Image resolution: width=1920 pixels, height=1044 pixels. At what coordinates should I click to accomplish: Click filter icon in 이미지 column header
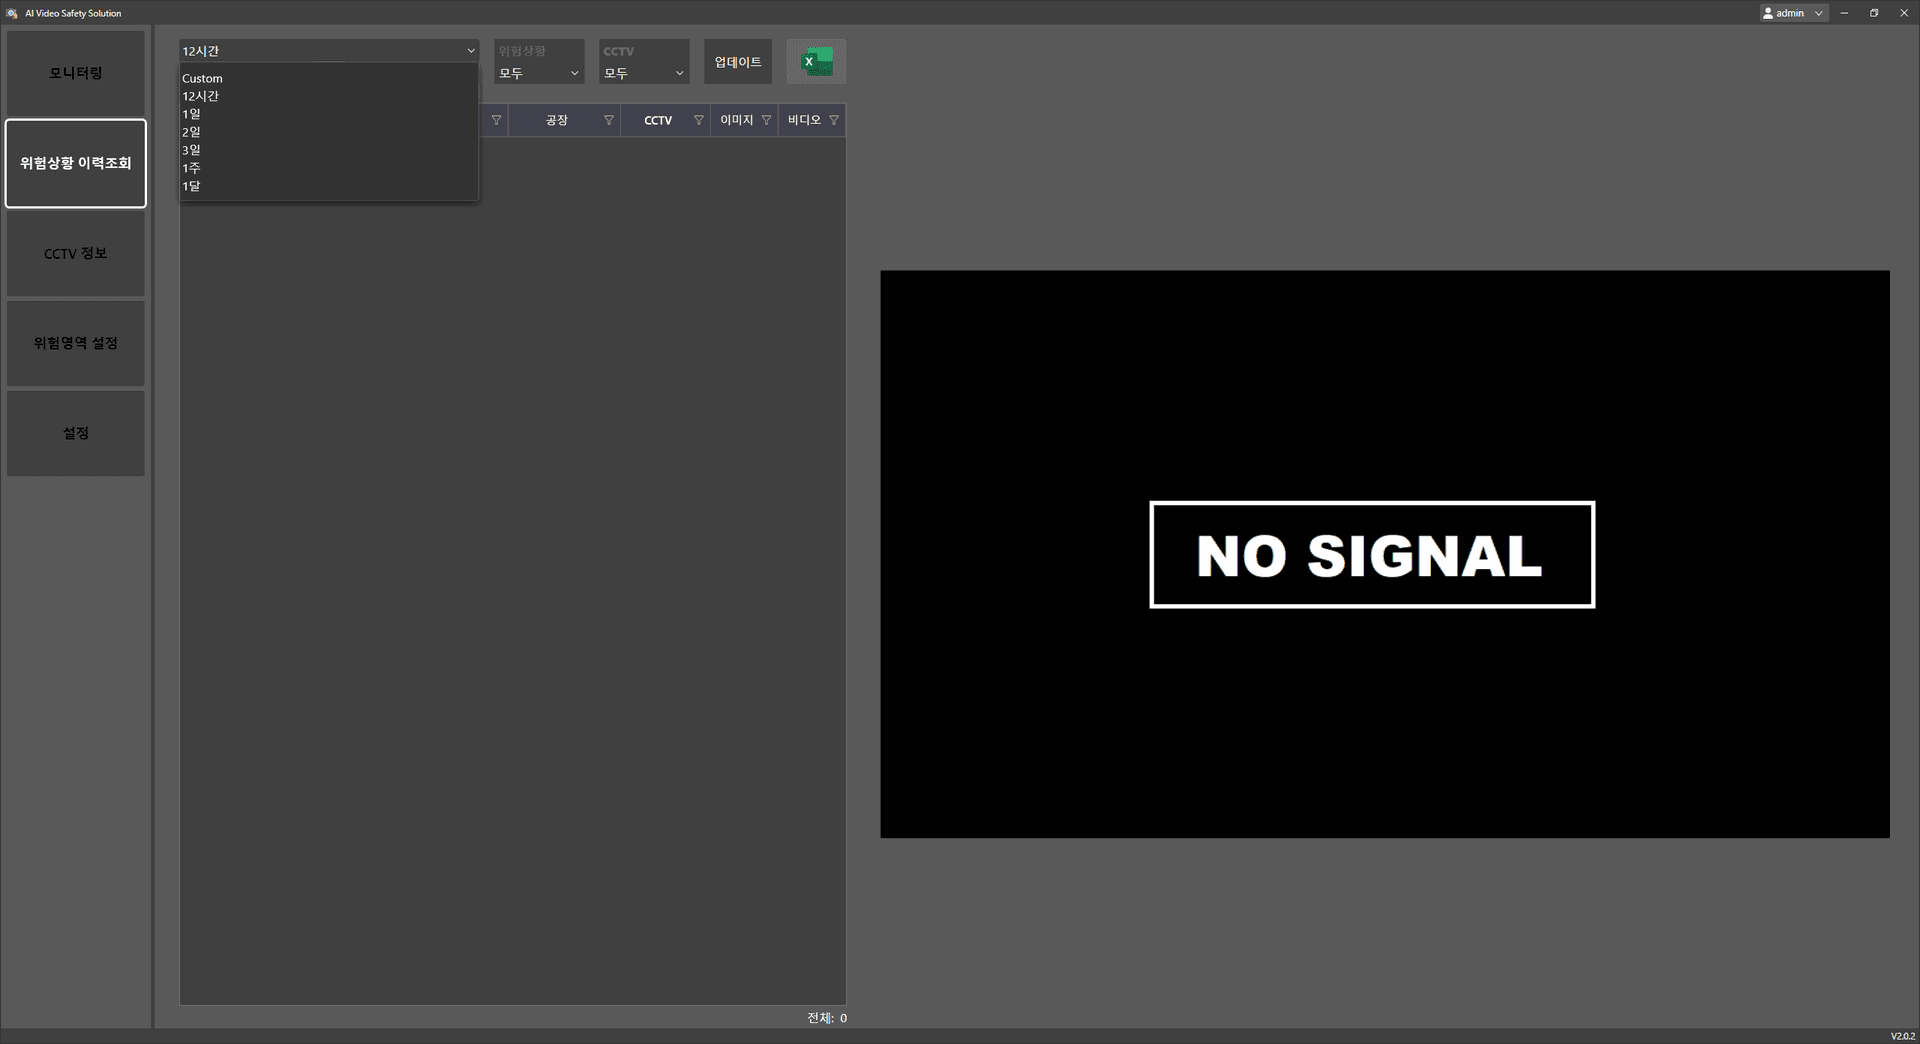coord(766,120)
